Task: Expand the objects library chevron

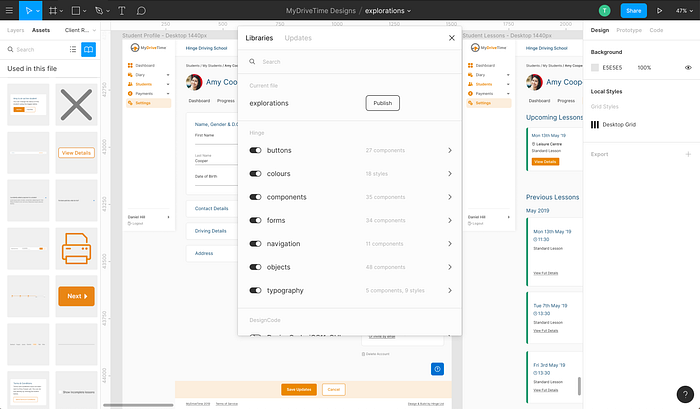Action: 450,267
